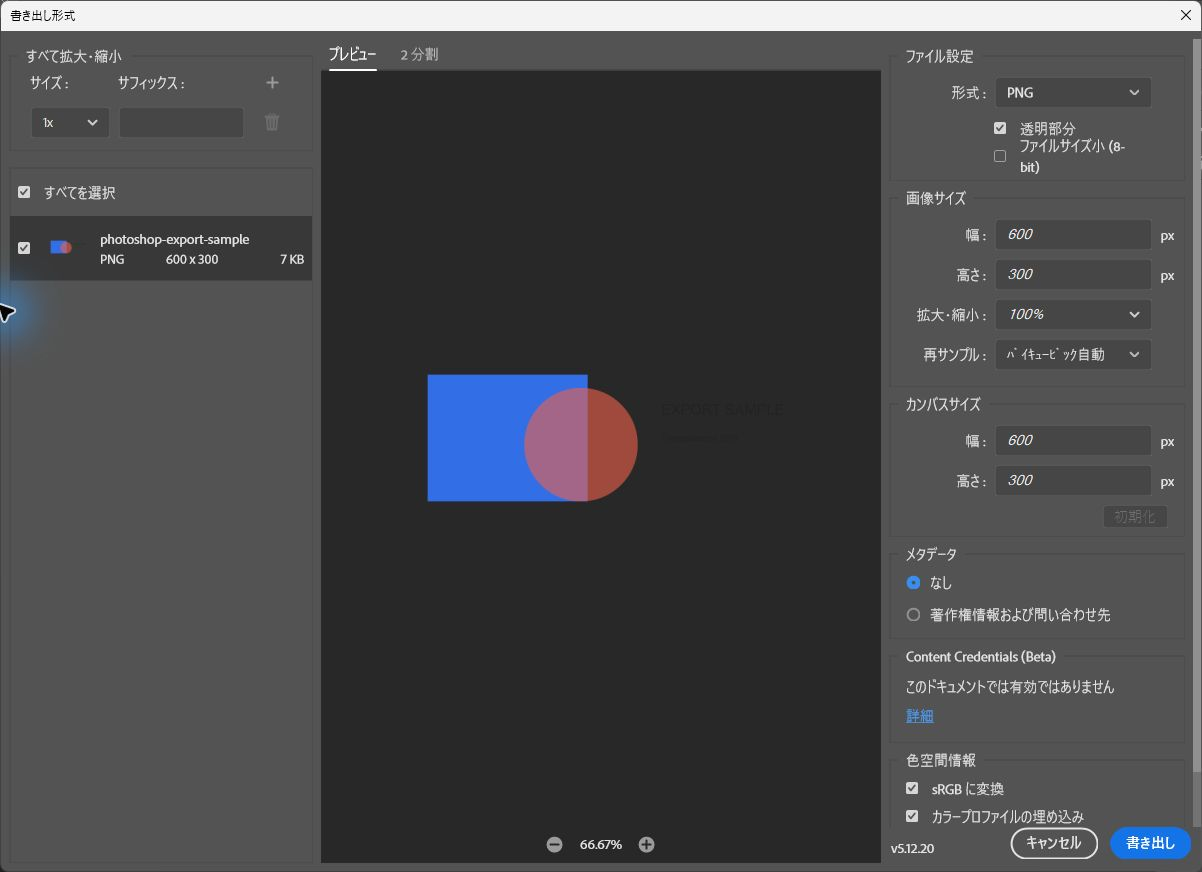The height and width of the screenshot is (872, 1202).
Task: Click the v5.12.20 version label
Action: point(913,848)
